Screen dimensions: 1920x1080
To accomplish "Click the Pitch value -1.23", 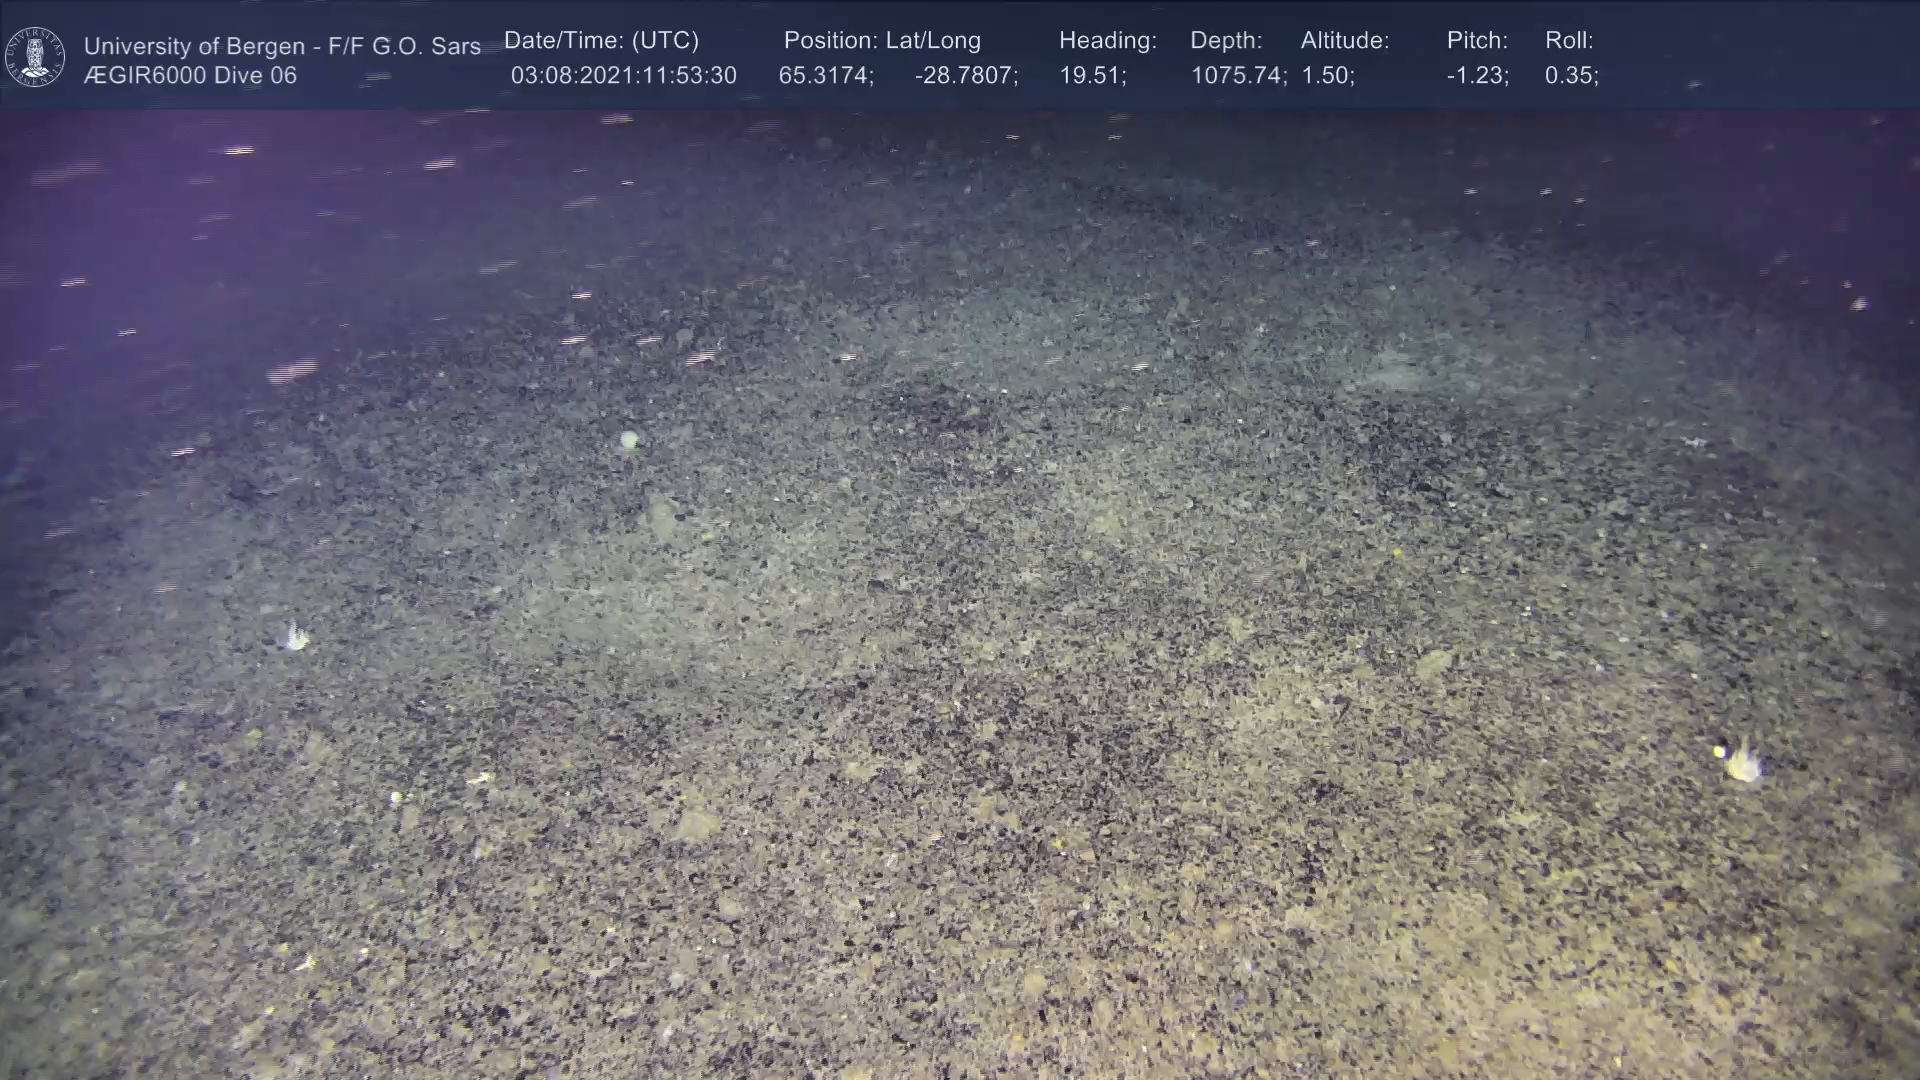I will coord(1476,76).
